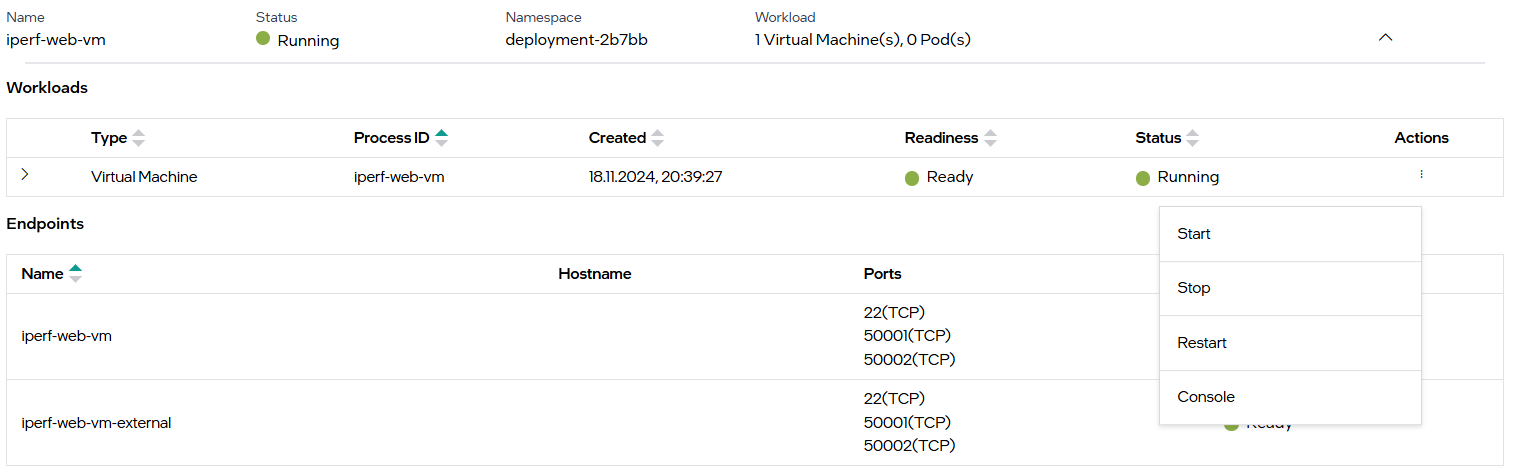Screen dimensions: 1513x473
Task: Click the iperf-web-vm endpoint row name
Action: tap(66, 336)
